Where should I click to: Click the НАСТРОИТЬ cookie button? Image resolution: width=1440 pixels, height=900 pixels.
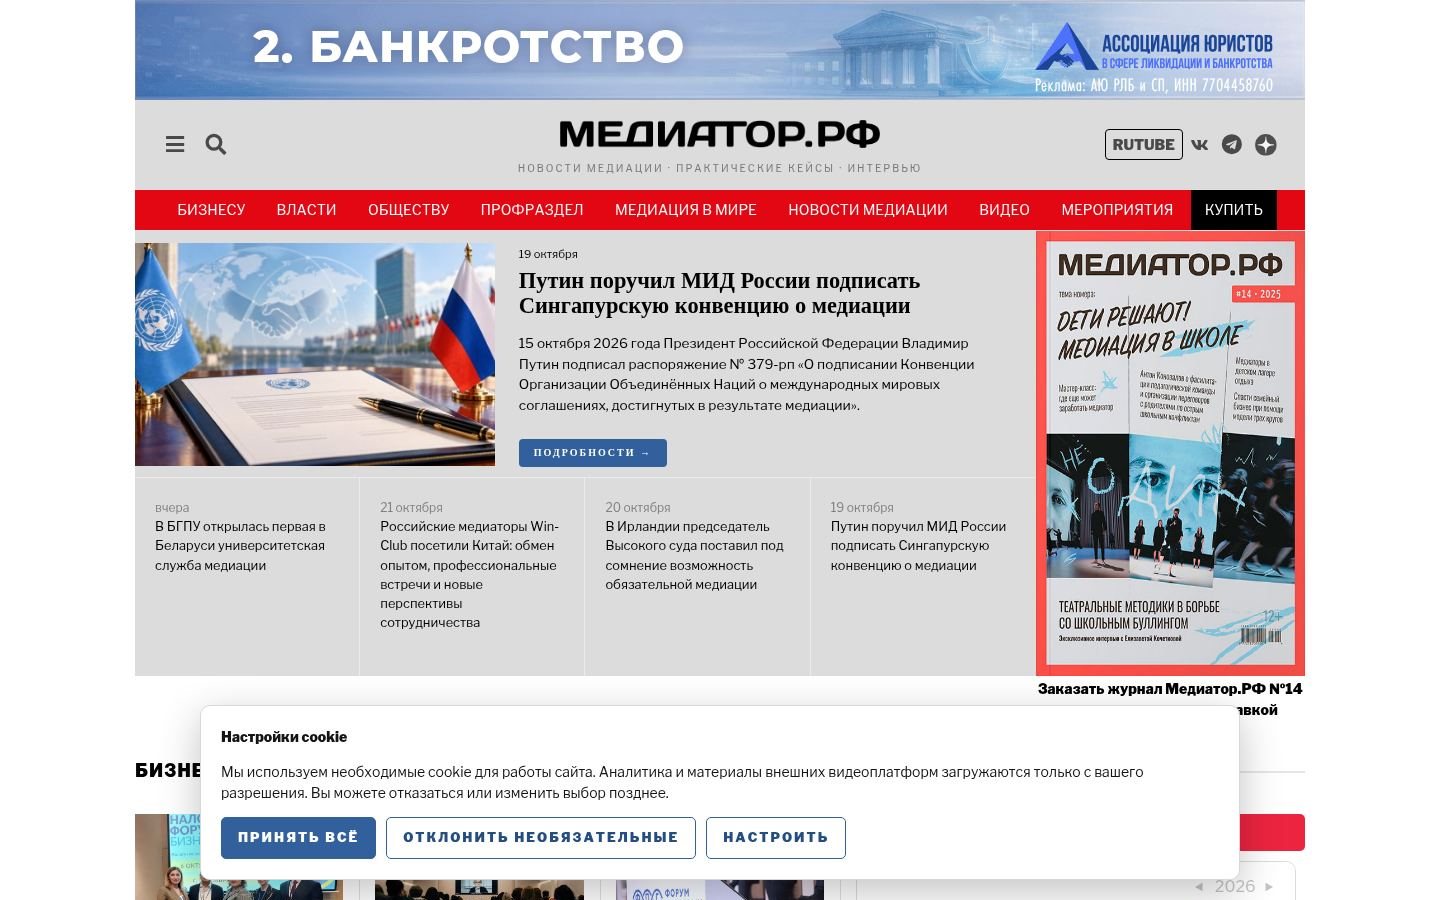pyautogui.click(x=776, y=838)
